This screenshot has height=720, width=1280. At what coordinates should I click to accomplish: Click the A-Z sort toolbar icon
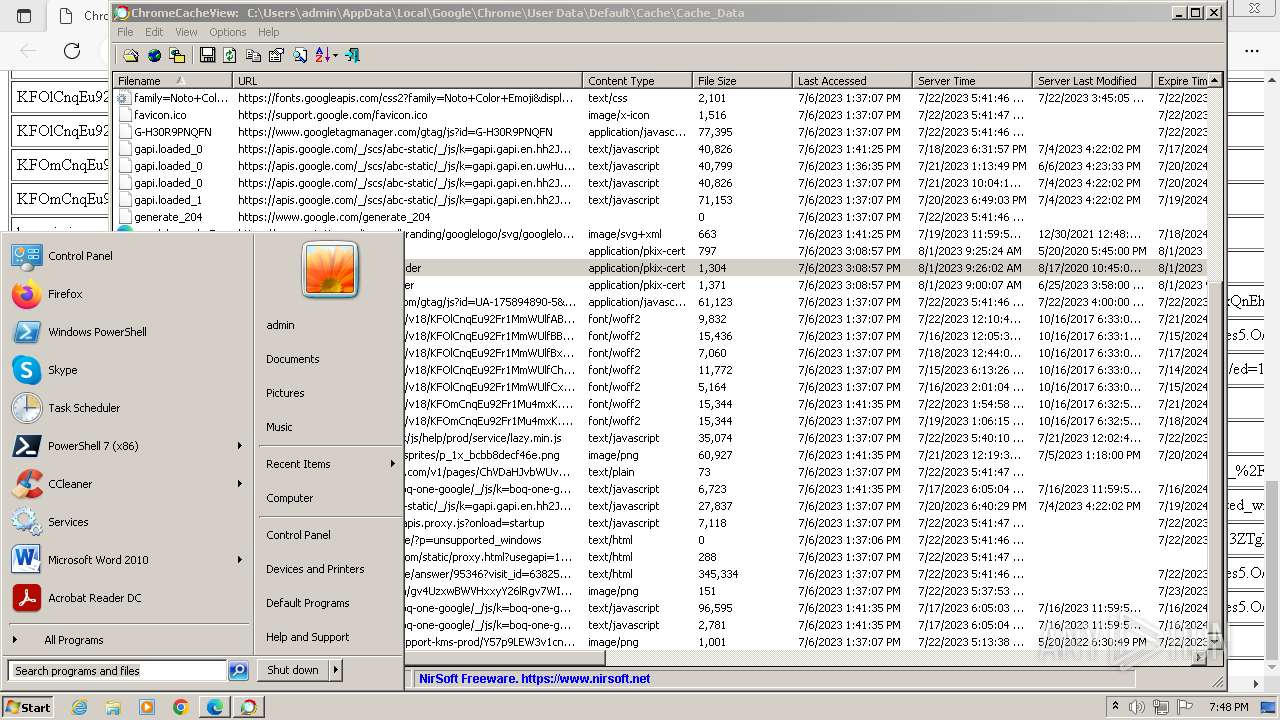tap(322, 56)
